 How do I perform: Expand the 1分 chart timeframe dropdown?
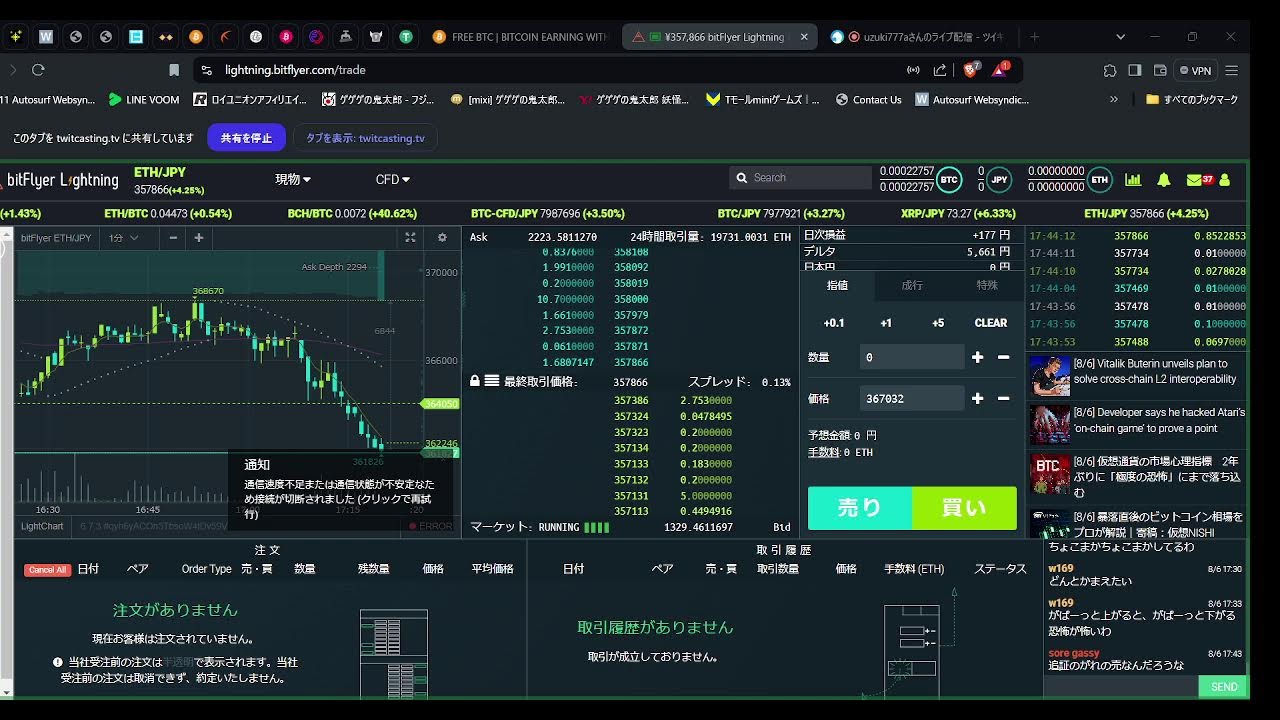point(124,238)
